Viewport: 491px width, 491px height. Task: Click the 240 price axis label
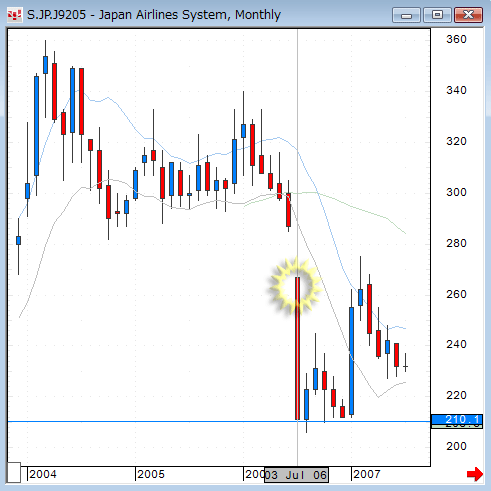[x=456, y=344]
